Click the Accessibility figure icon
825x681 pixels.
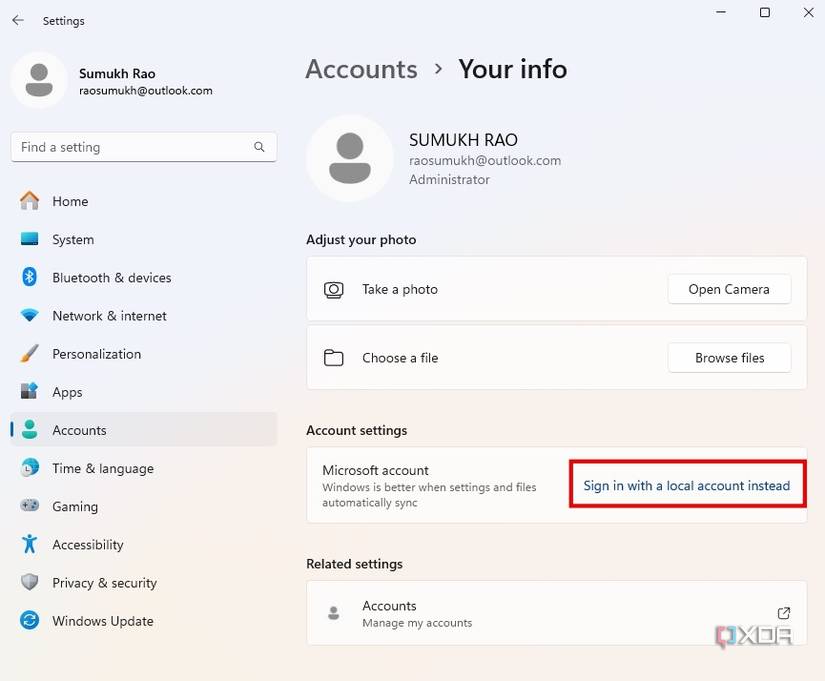(x=30, y=544)
